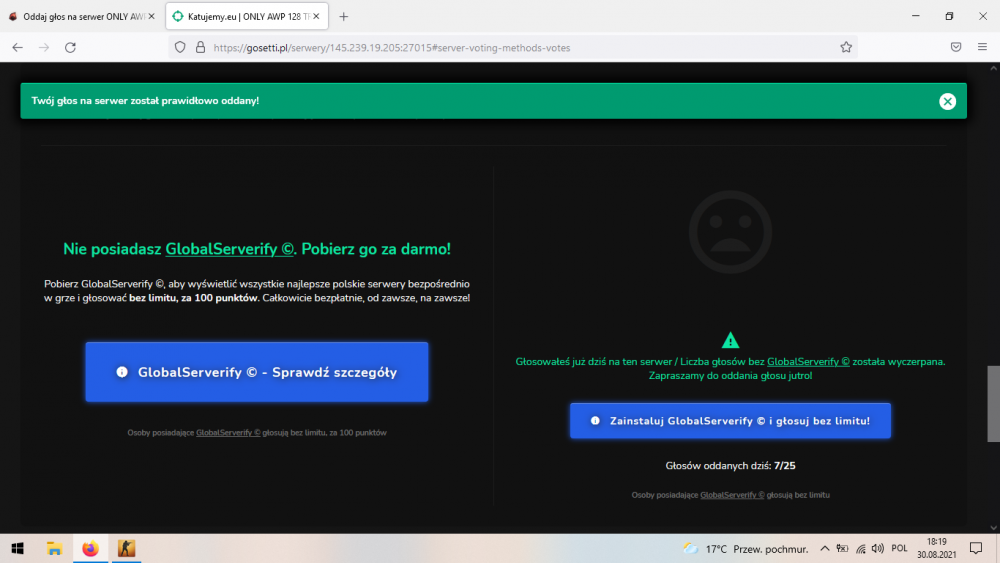Click the 'Zapraszamy do oddania głosu jutro!' text

[730, 376]
